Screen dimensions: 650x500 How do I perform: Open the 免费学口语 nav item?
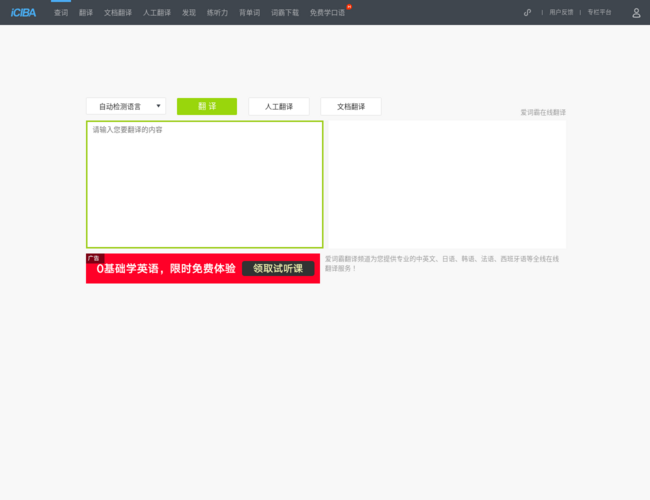pyautogui.click(x=327, y=13)
